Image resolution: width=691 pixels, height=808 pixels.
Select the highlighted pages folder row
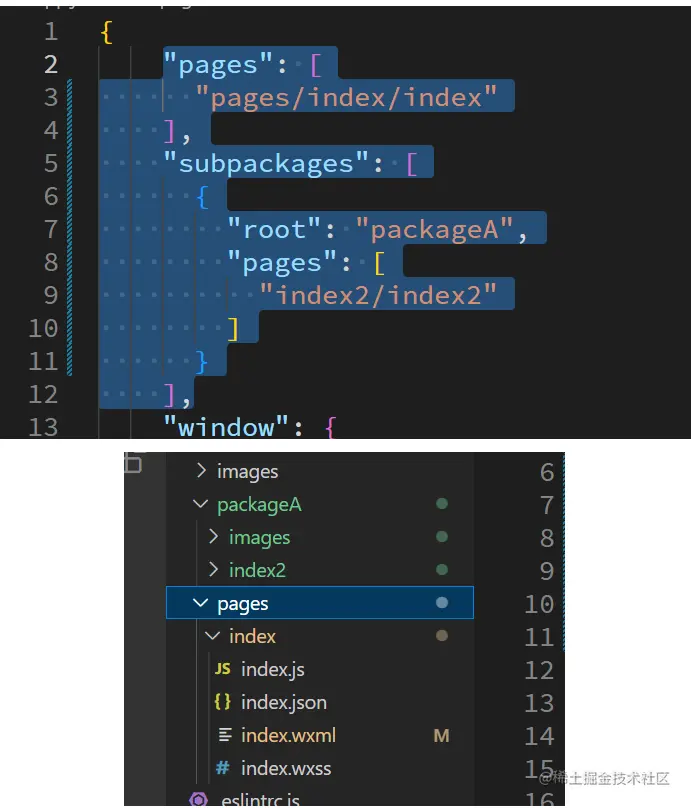click(x=320, y=602)
